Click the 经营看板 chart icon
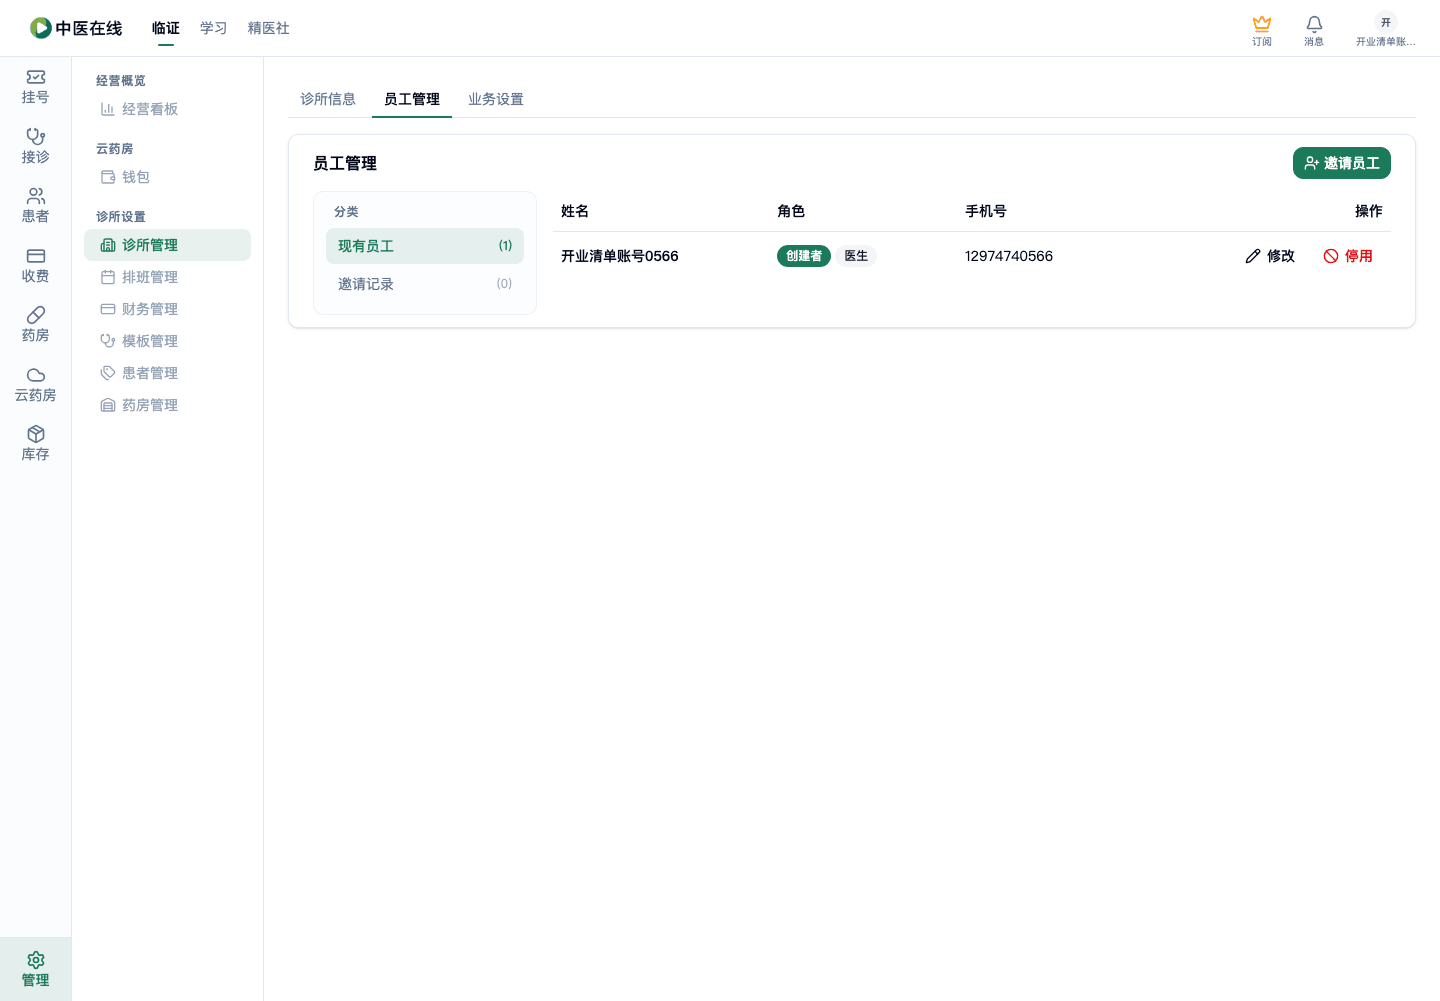Screen dimensions: 1440x1001 coord(108,109)
